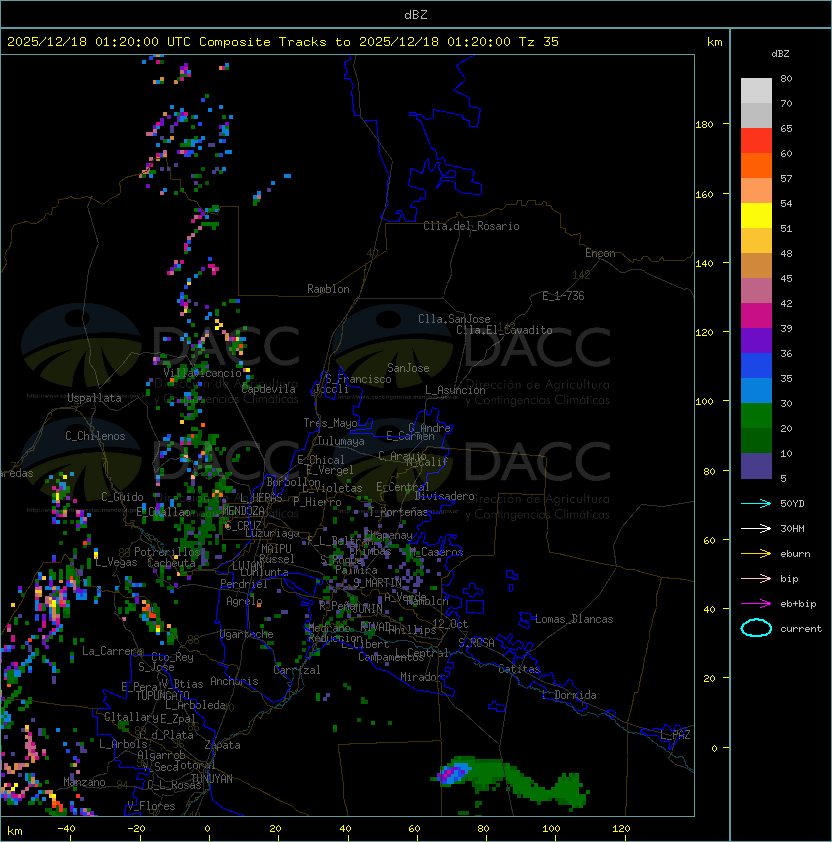Pick the grey 65-70 dBZ swatch
The width and height of the screenshot is (832, 842).
(x=756, y=115)
